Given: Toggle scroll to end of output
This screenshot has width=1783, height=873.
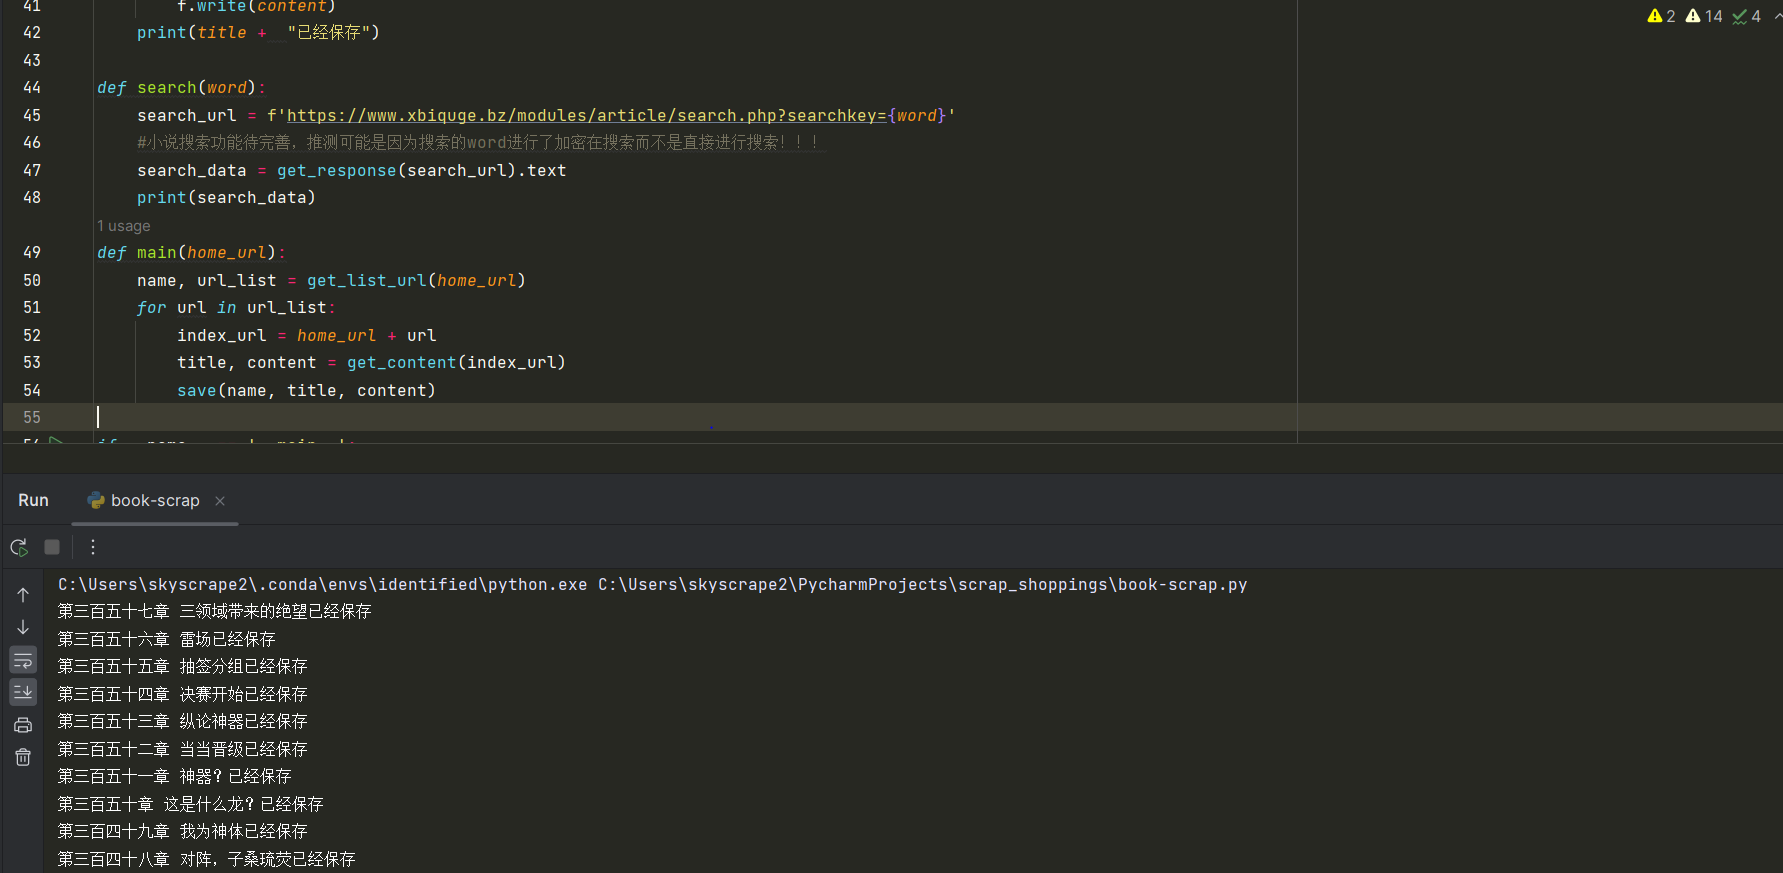Looking at the screenshot, I should coord(23,692).
